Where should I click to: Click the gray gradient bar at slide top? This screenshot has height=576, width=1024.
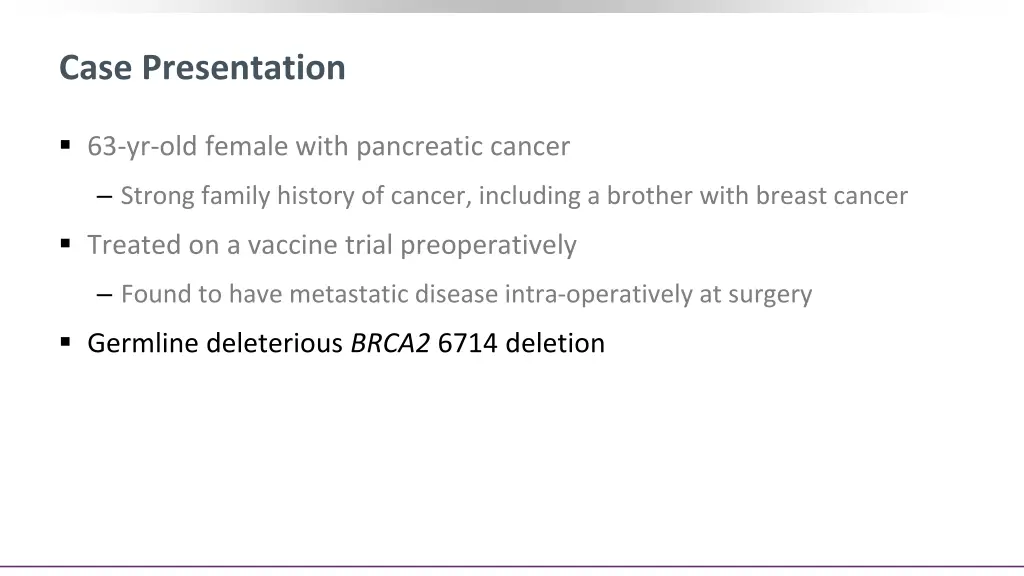point(512,6)
